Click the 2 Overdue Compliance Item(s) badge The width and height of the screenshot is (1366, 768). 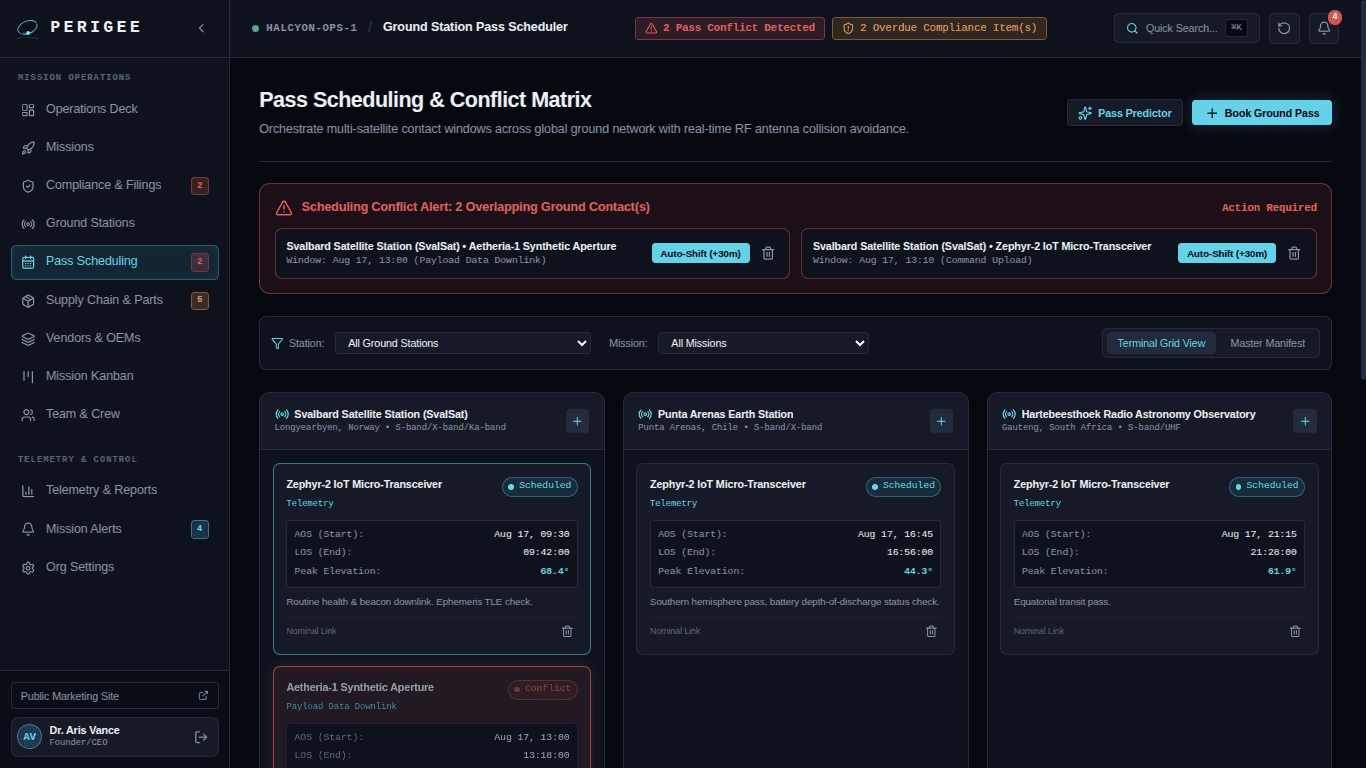(939, 28)
